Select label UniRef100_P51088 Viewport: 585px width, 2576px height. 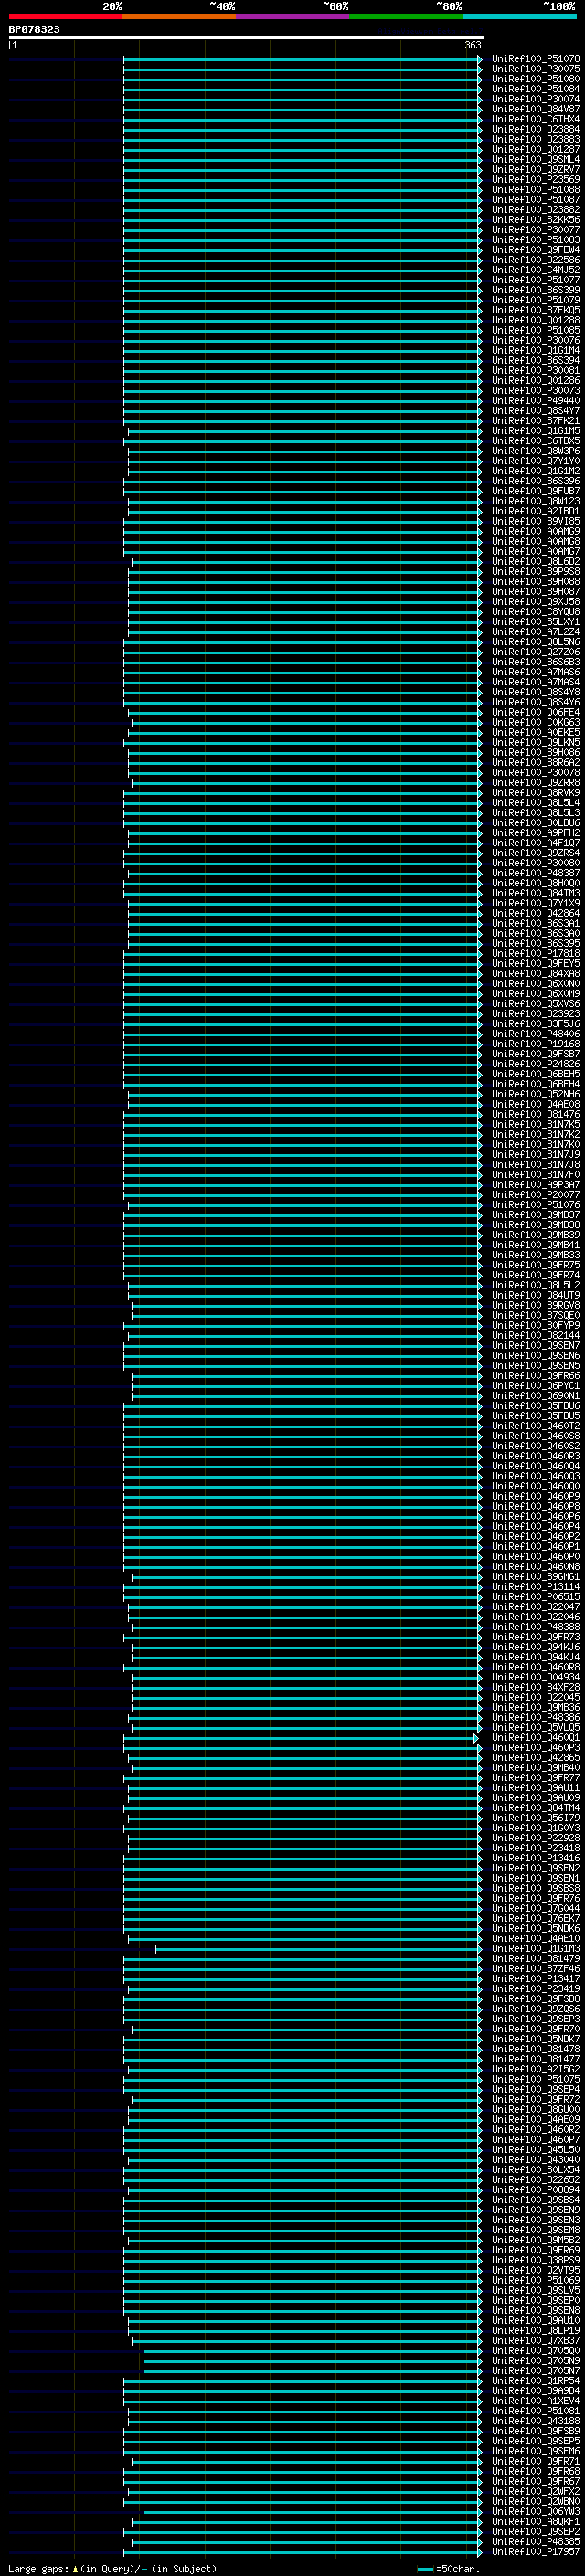pyautogui.click(x=536, y=190)
